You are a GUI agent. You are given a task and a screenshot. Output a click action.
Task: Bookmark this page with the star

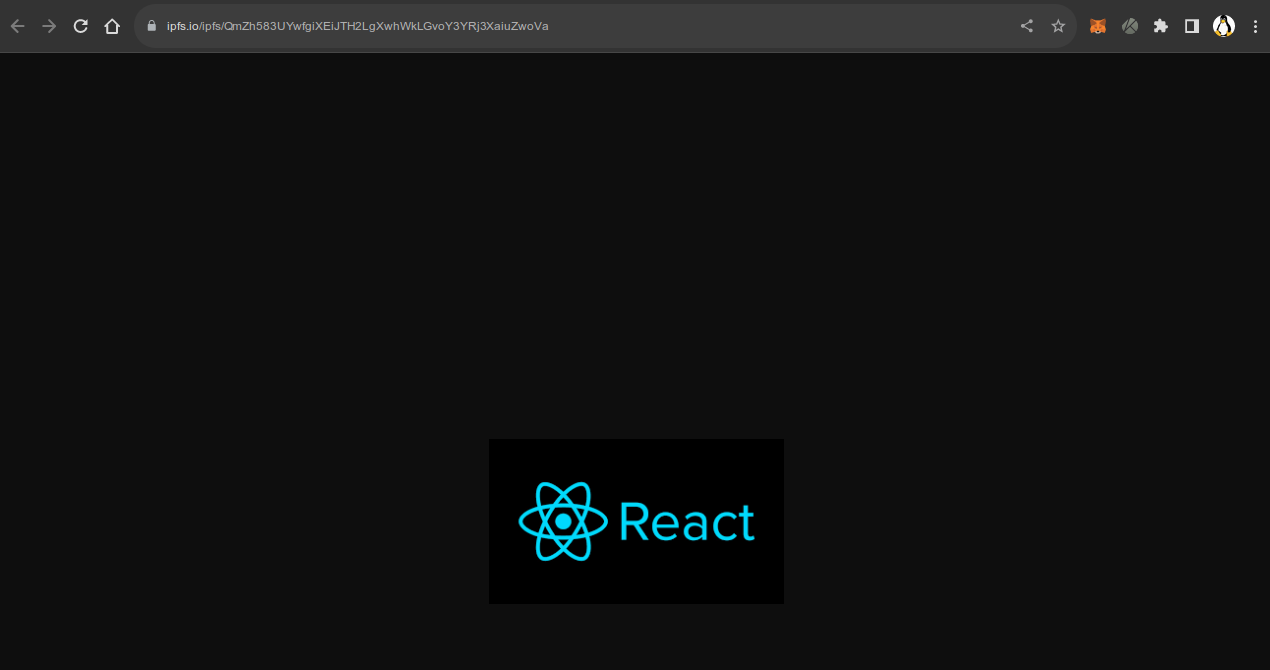pos(1058,26)
